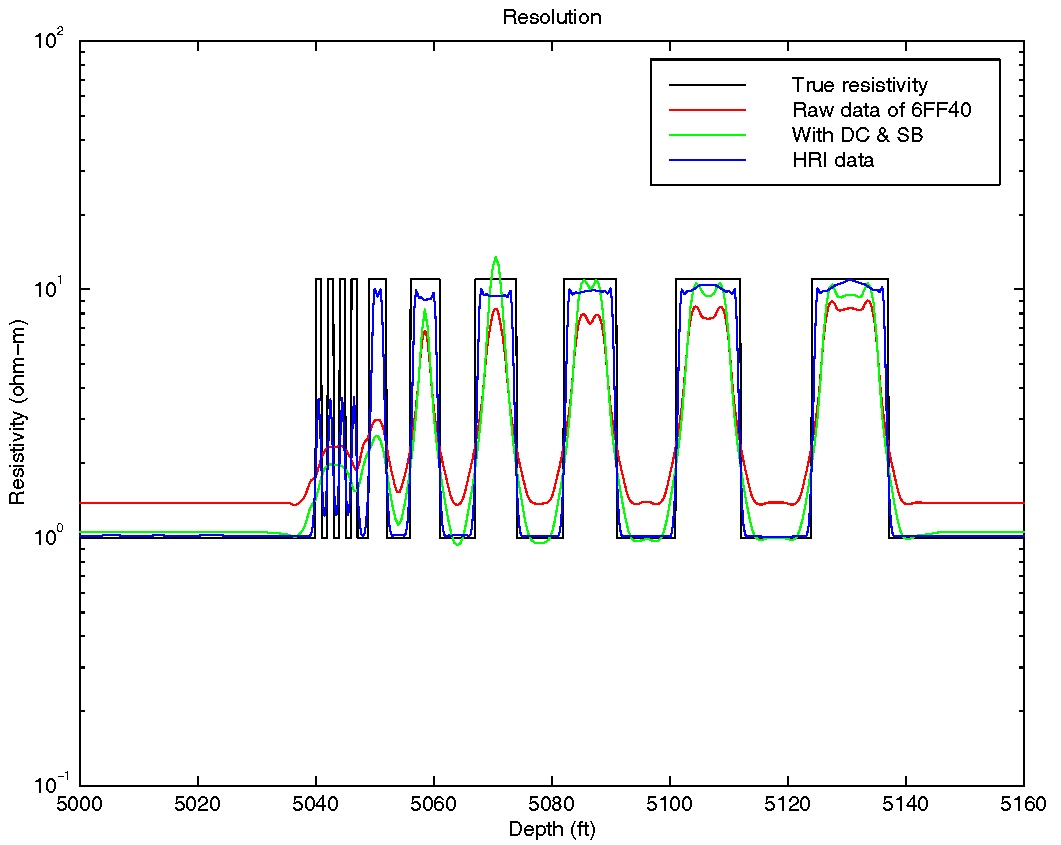Select the 5080 depth tick label
Screen dimensions: 1061x845
552,803
